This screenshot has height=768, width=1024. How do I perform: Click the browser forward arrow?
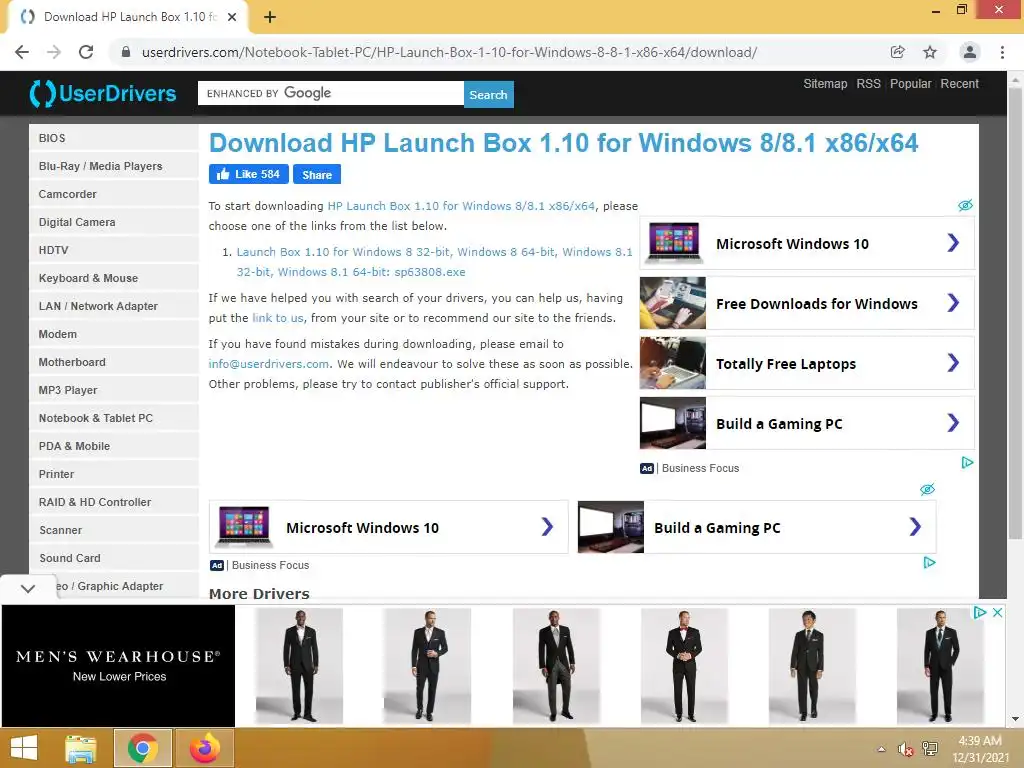click(54, 52)
